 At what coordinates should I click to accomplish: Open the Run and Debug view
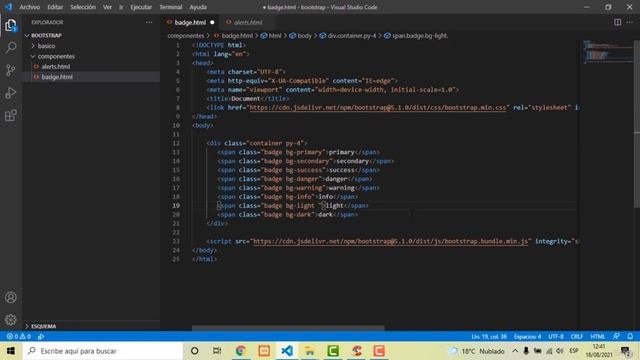tap(11, 93)
